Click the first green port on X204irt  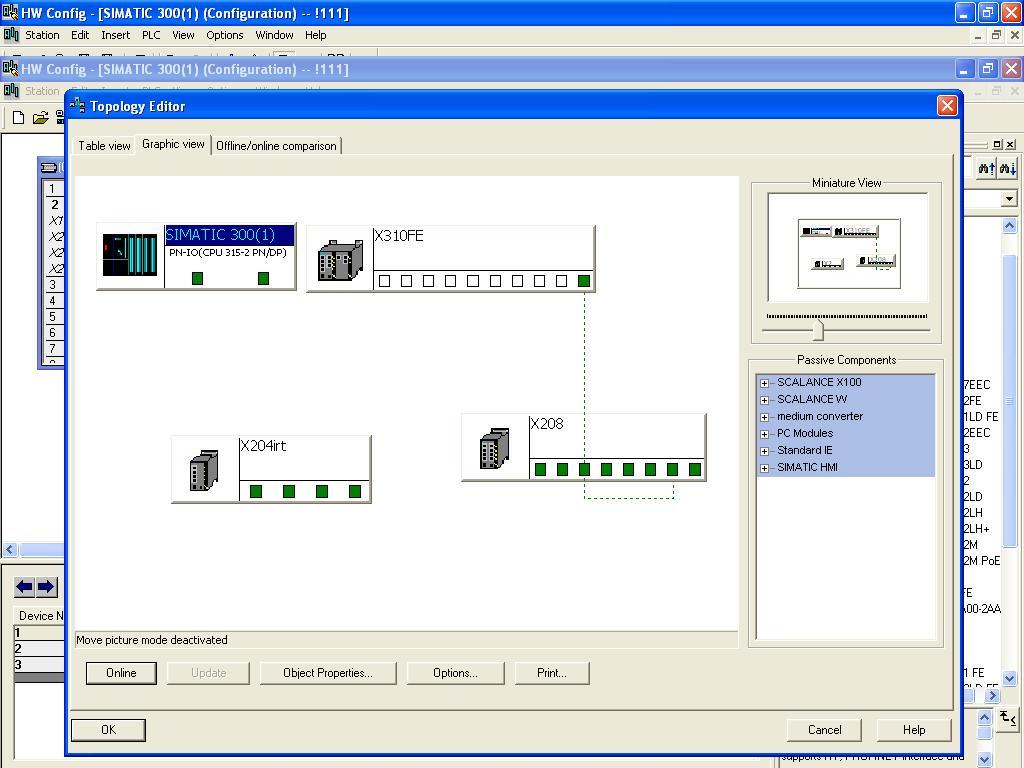pos(256,491)
